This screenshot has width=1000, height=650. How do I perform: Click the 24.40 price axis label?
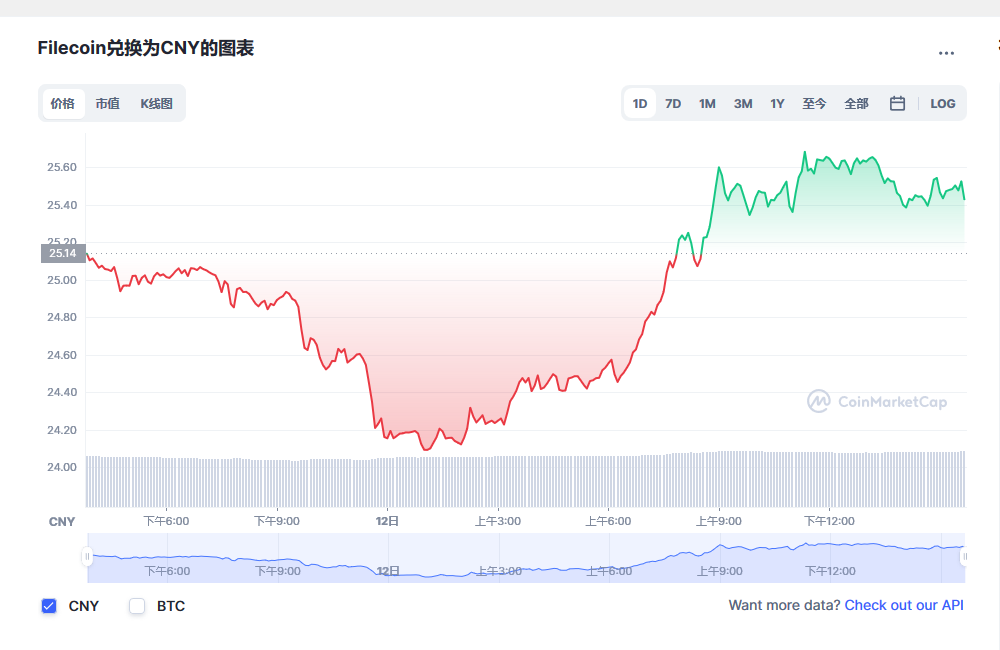point(62,392)
